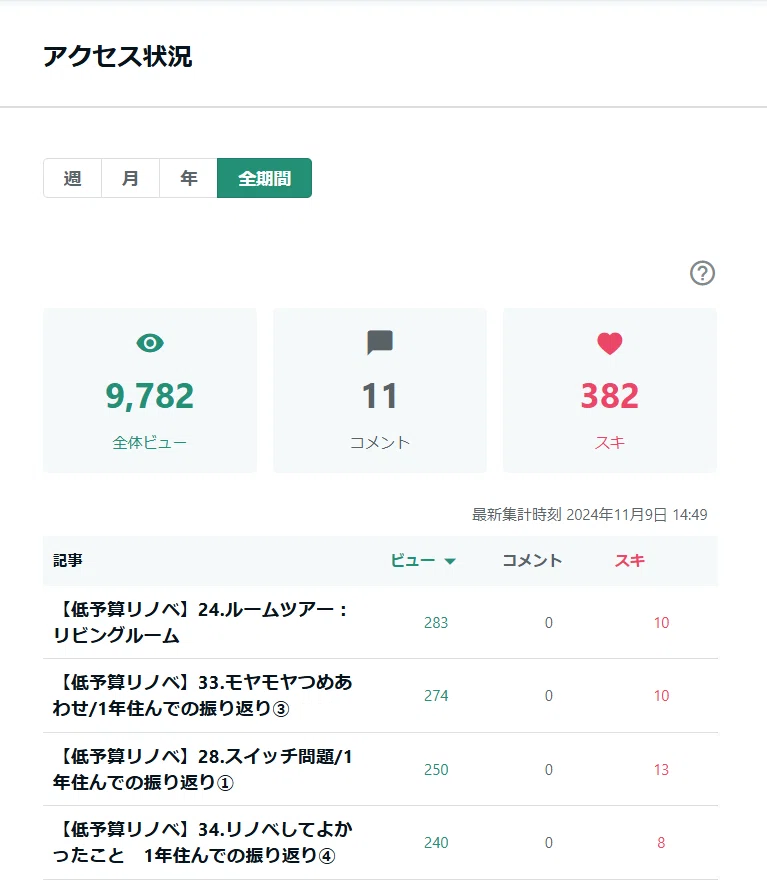Sort table by コメント column header

[x=532, y=561]
